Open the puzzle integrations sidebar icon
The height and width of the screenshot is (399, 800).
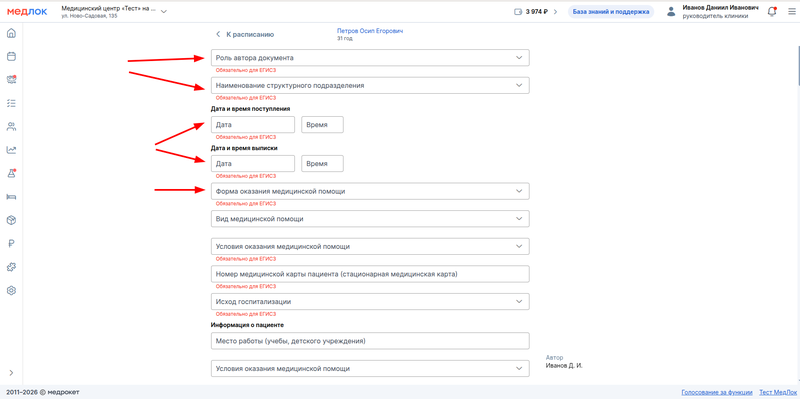click(11, 267)
